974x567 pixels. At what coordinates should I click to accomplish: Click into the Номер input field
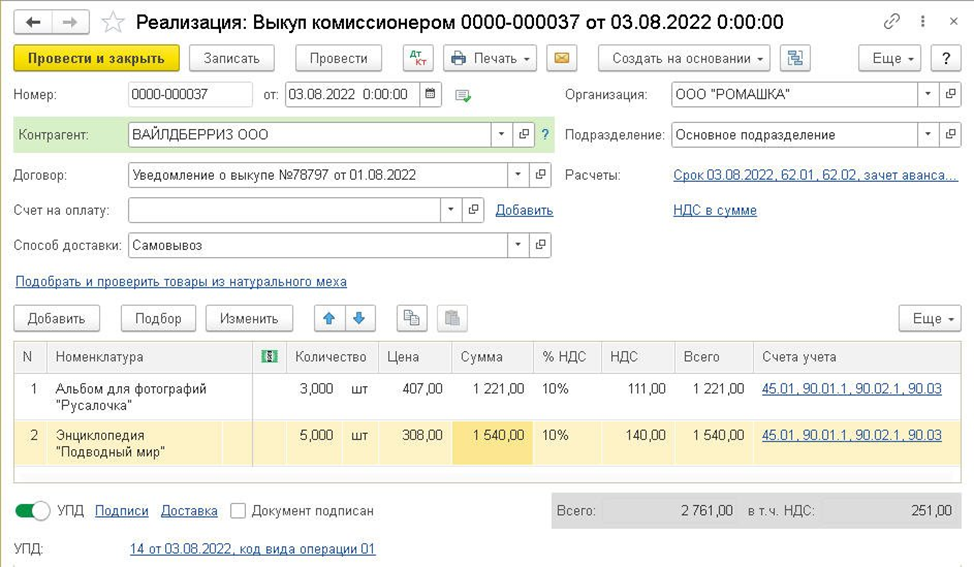coord(190,95)
